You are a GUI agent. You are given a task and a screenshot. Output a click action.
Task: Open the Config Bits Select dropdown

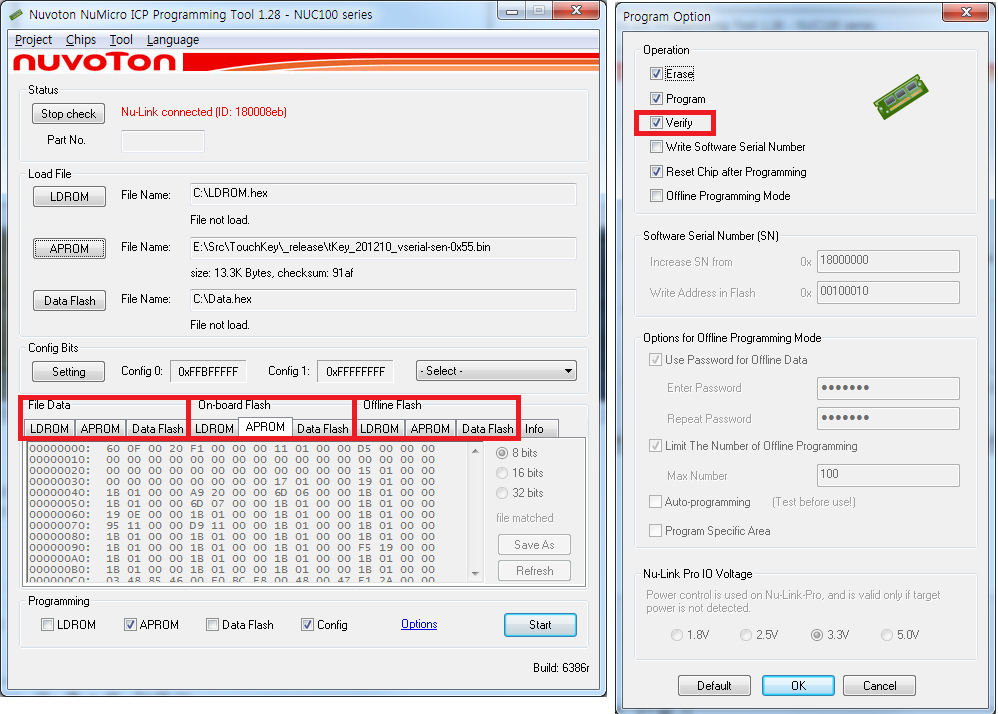(x=496, y=371)
